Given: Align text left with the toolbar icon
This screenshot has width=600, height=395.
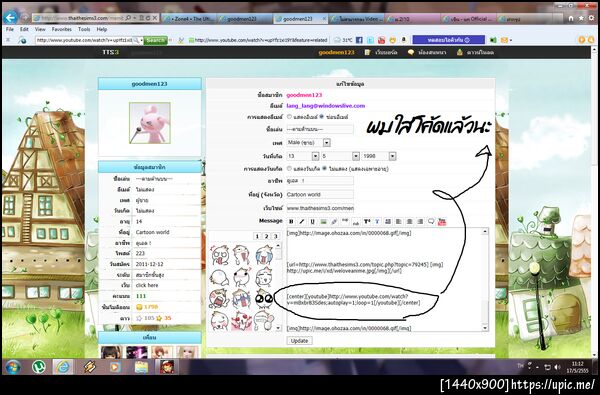Looking at the screenshot, I should [399, 222].
